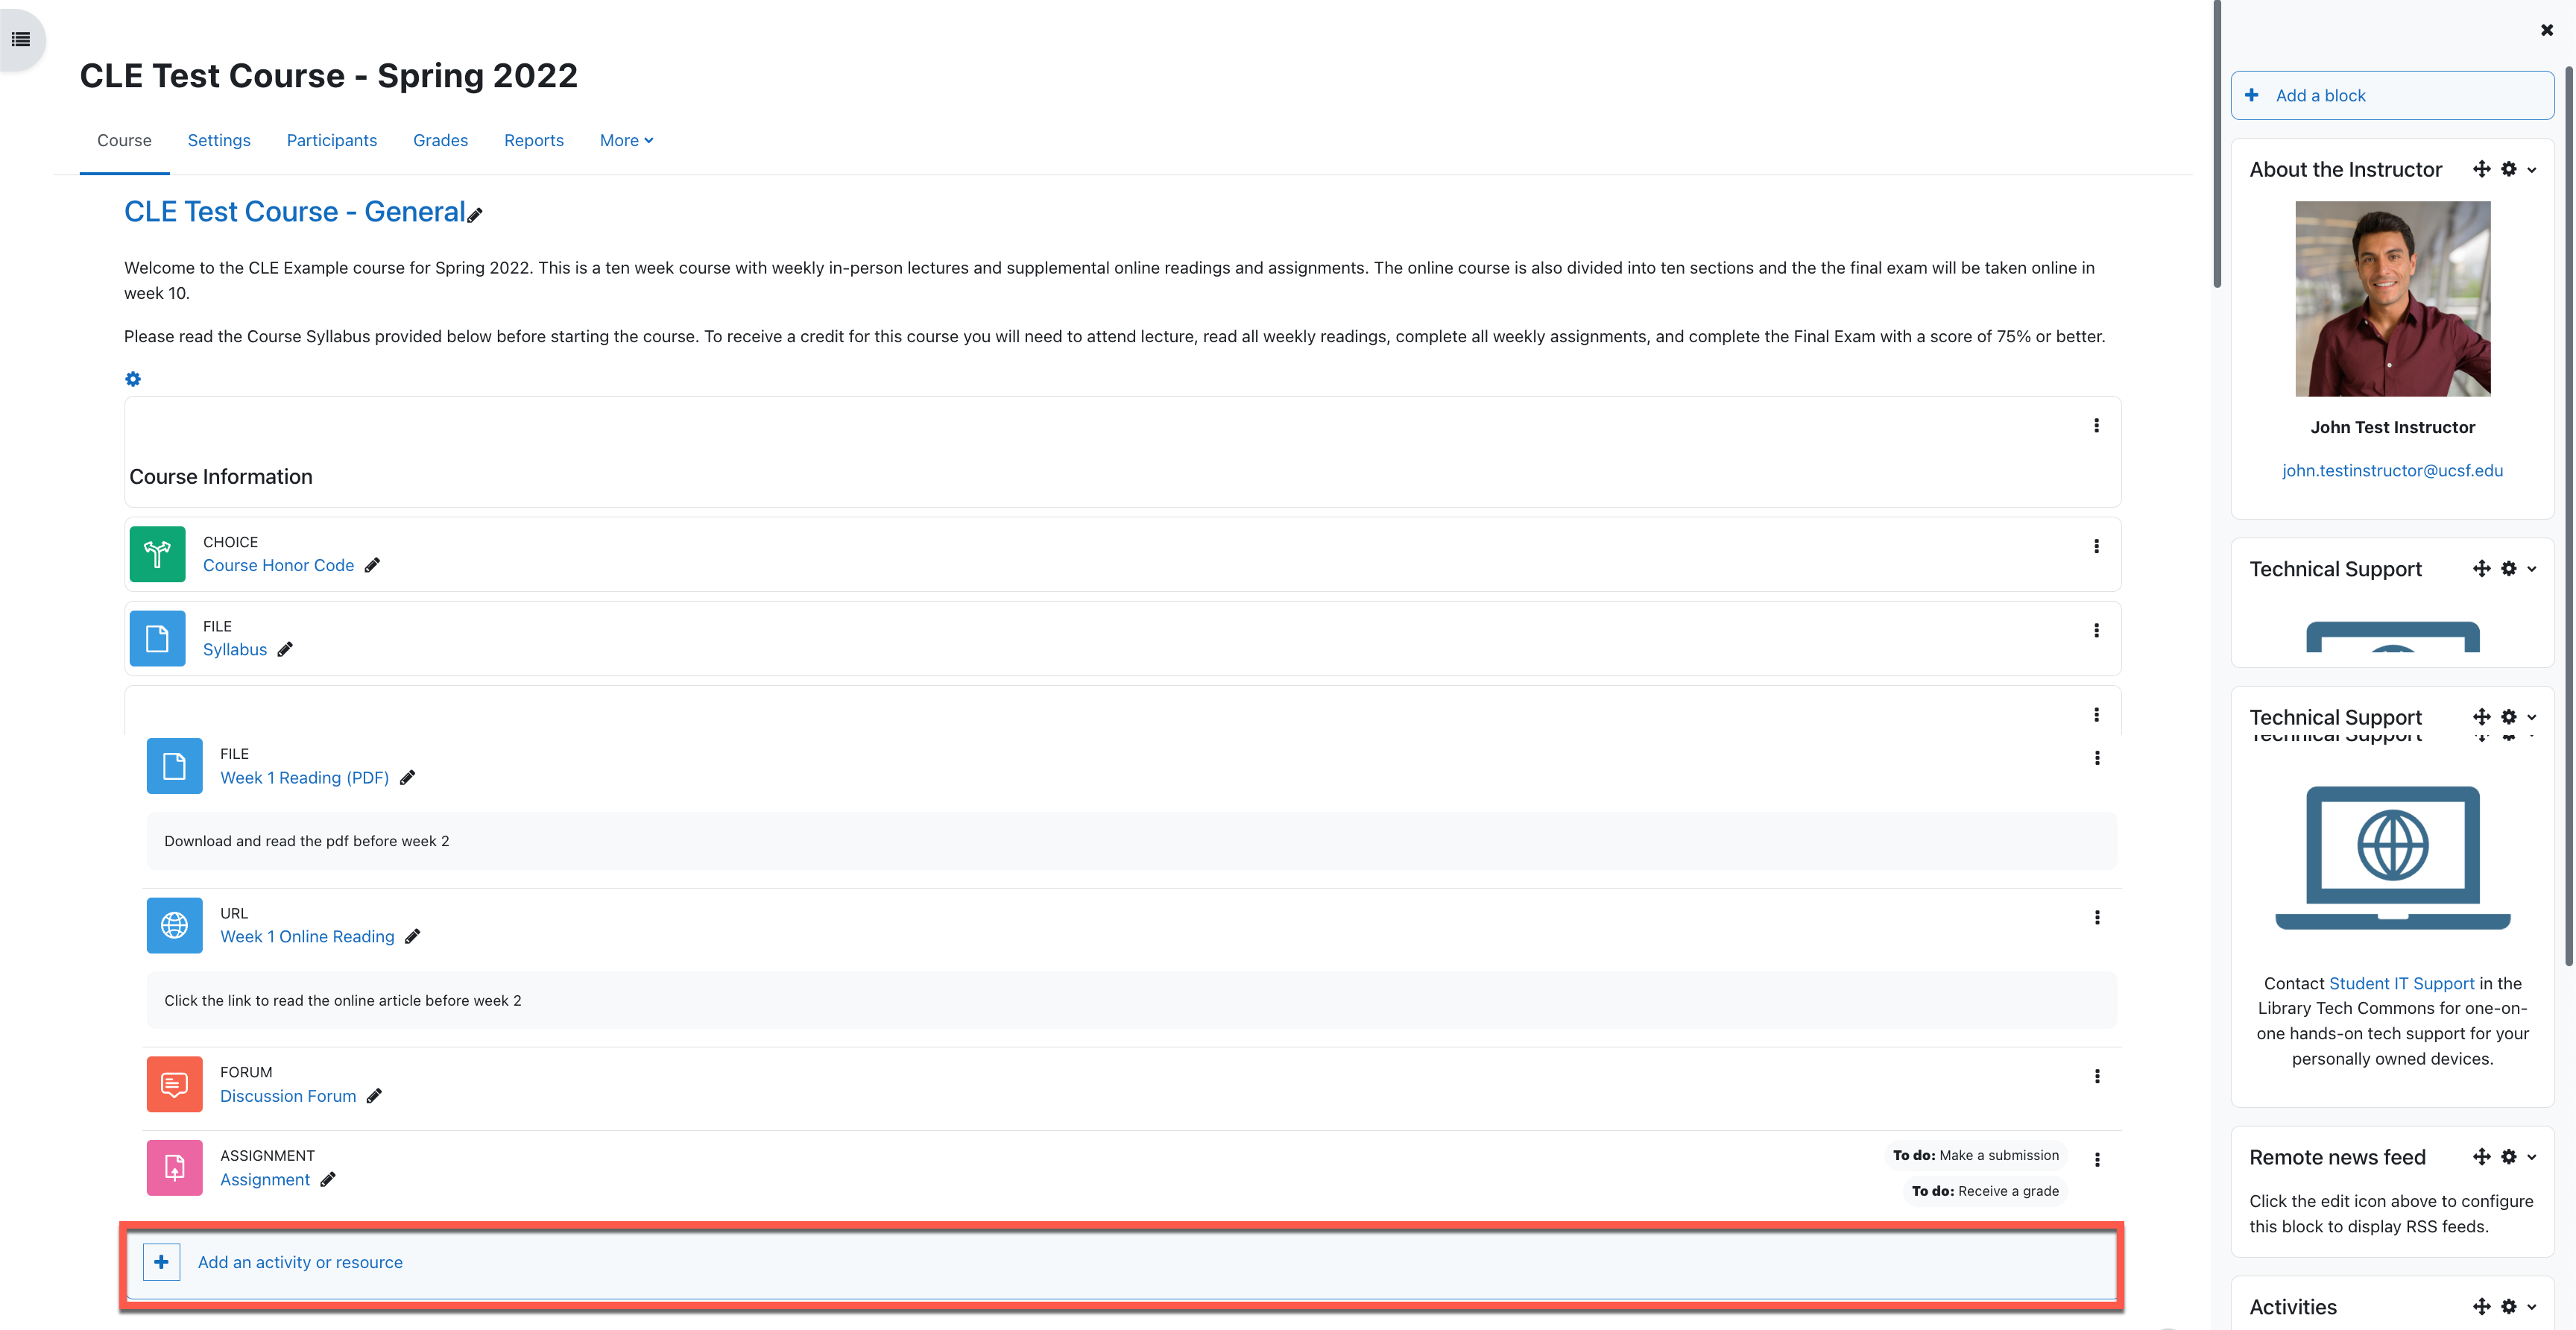Click John Test Instructor profile photo
The height and width of the screenshot is (1330, 2576).
click(2391, 299)
